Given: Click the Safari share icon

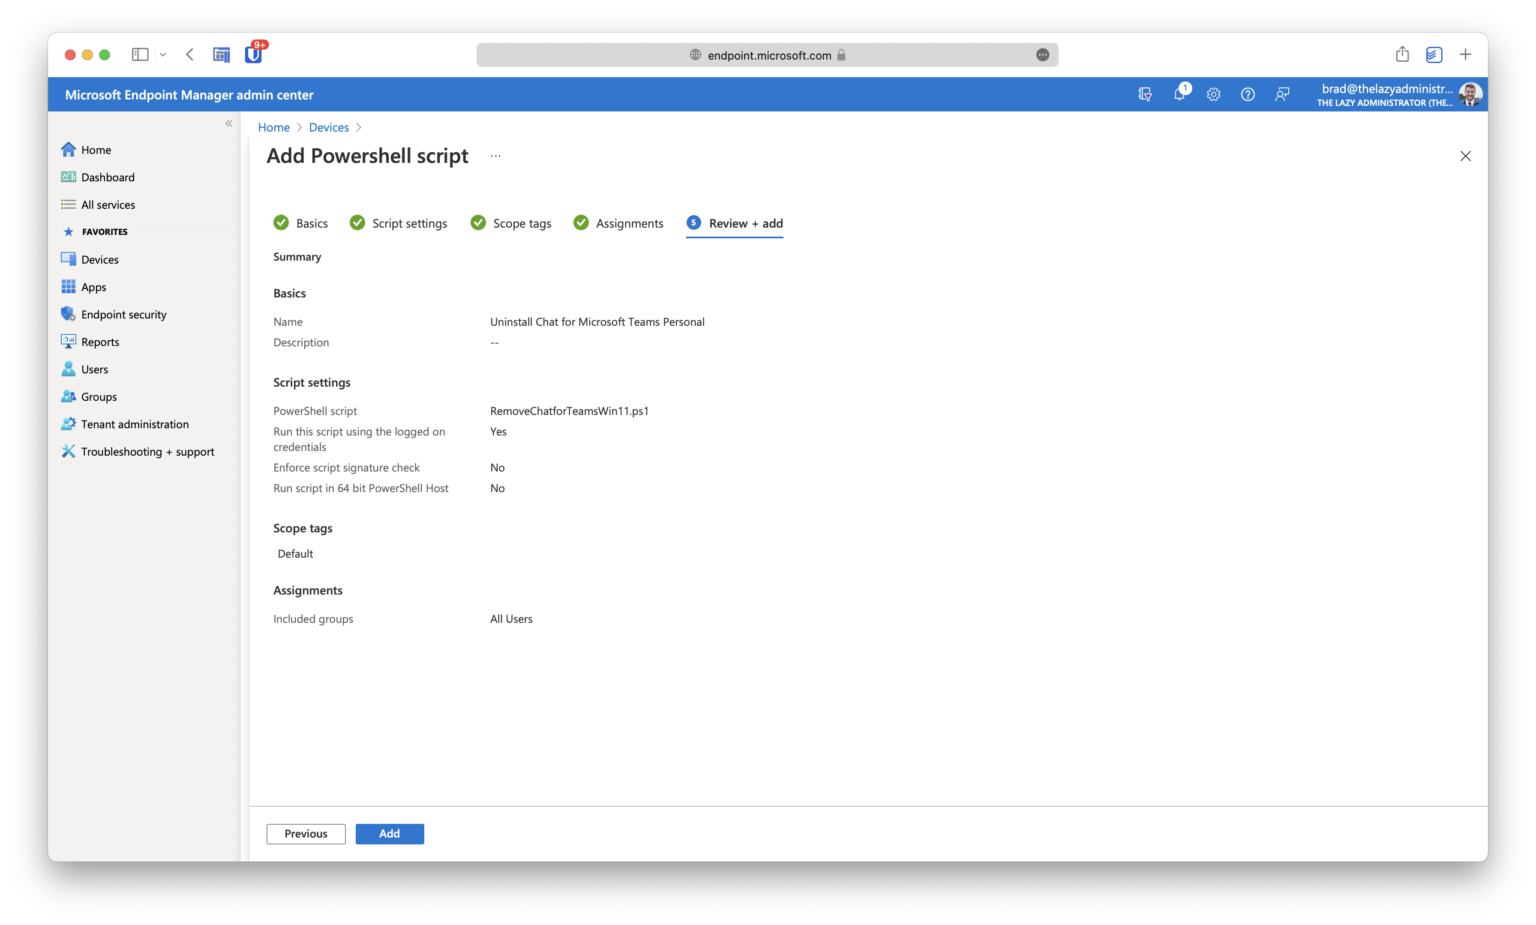Looking at the screenshot, I should point(1402,54).
